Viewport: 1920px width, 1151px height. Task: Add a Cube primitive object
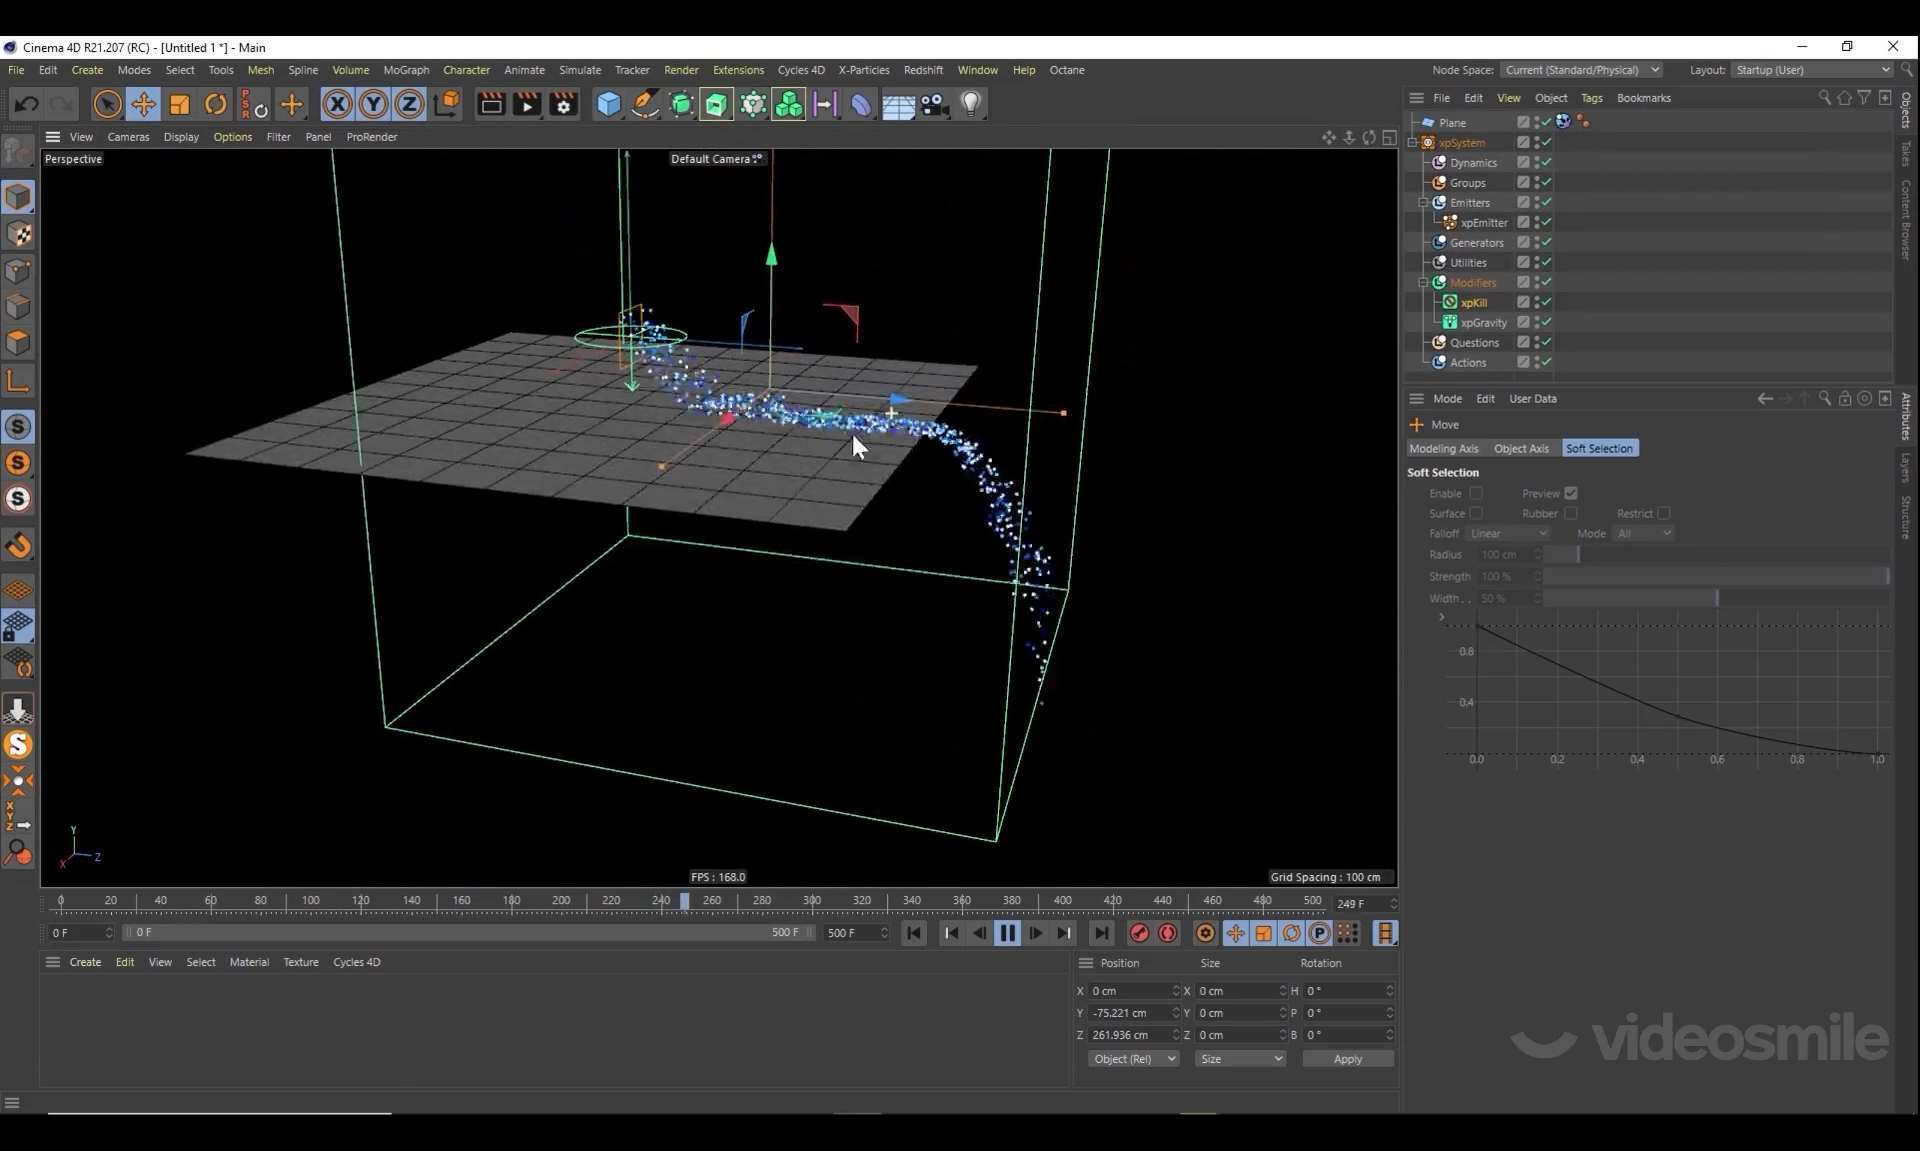click(x=608, y=104)
